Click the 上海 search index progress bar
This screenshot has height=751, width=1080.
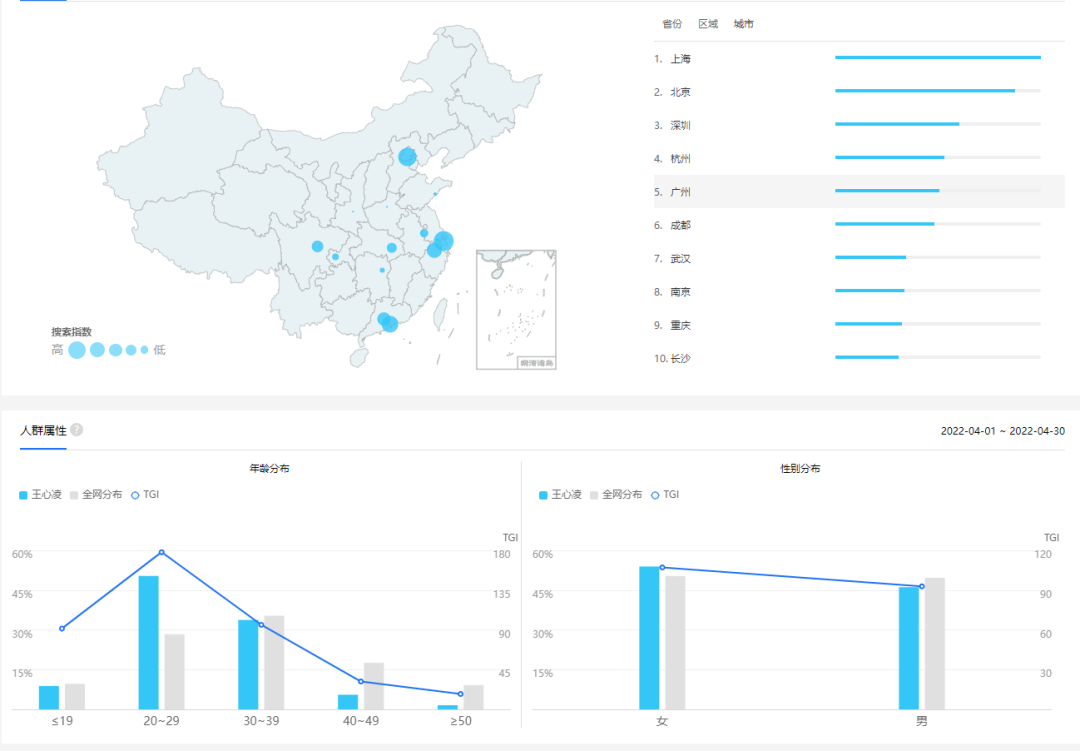(937, 57)
